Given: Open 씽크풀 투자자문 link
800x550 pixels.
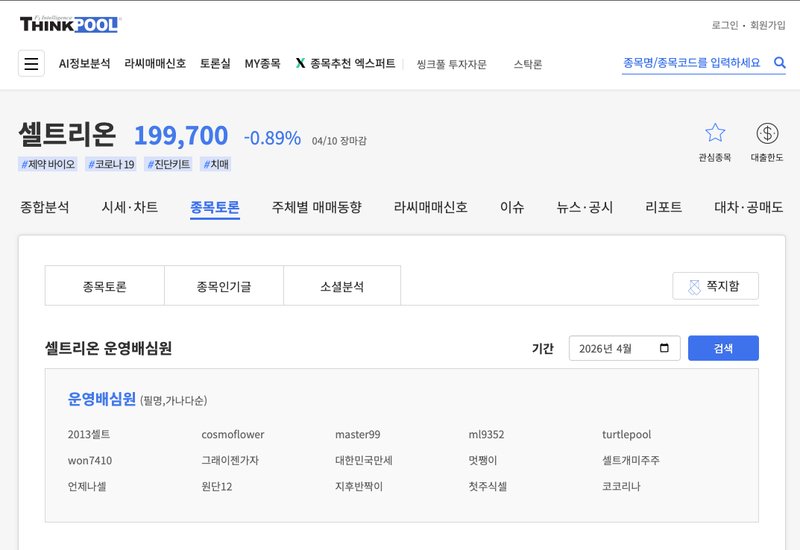Looking at the screenshot, I should coord(452,64).
